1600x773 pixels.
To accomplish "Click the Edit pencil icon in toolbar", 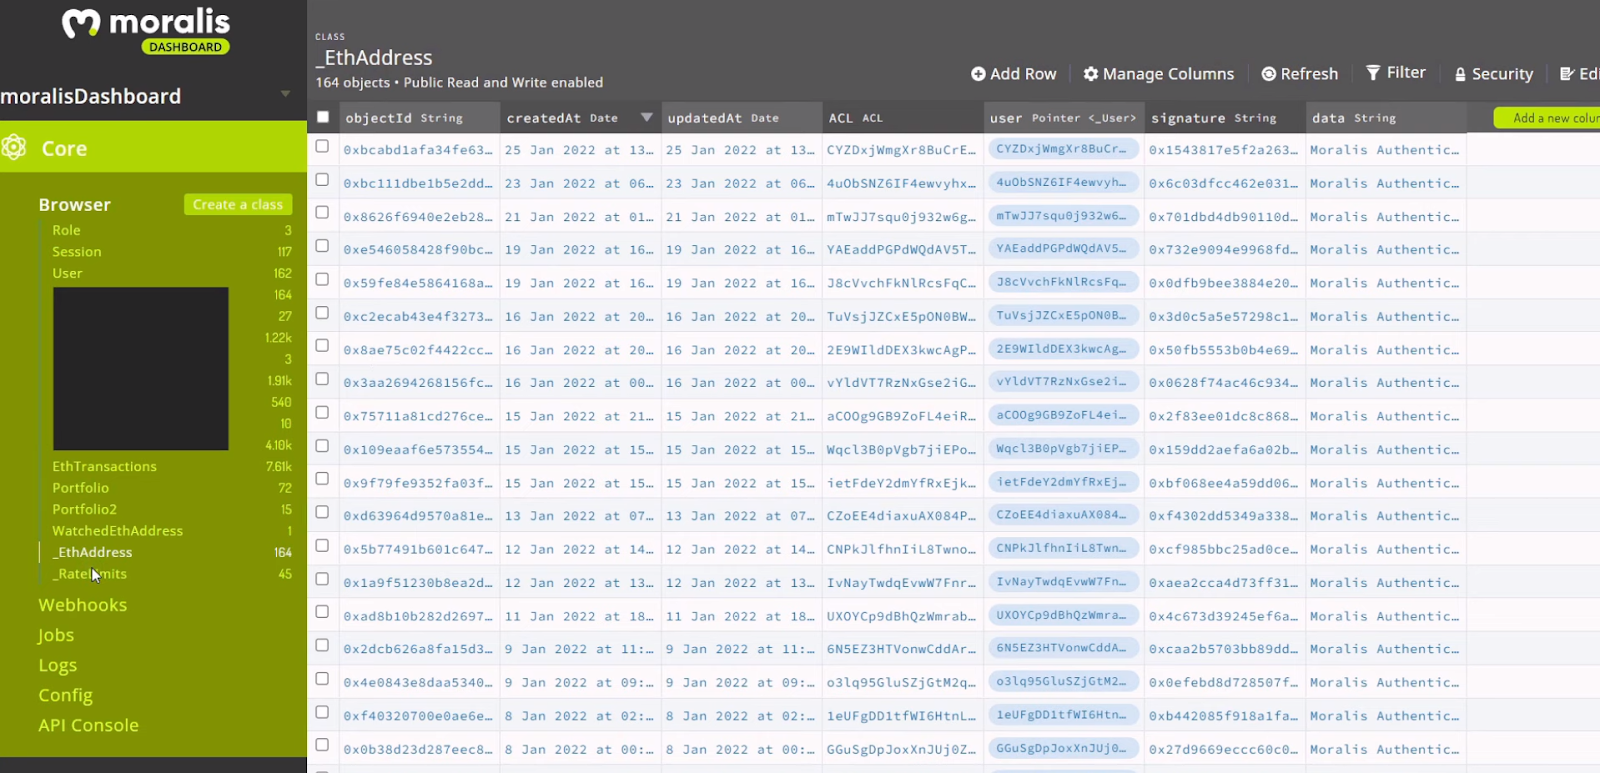I will click(1567, 74).
